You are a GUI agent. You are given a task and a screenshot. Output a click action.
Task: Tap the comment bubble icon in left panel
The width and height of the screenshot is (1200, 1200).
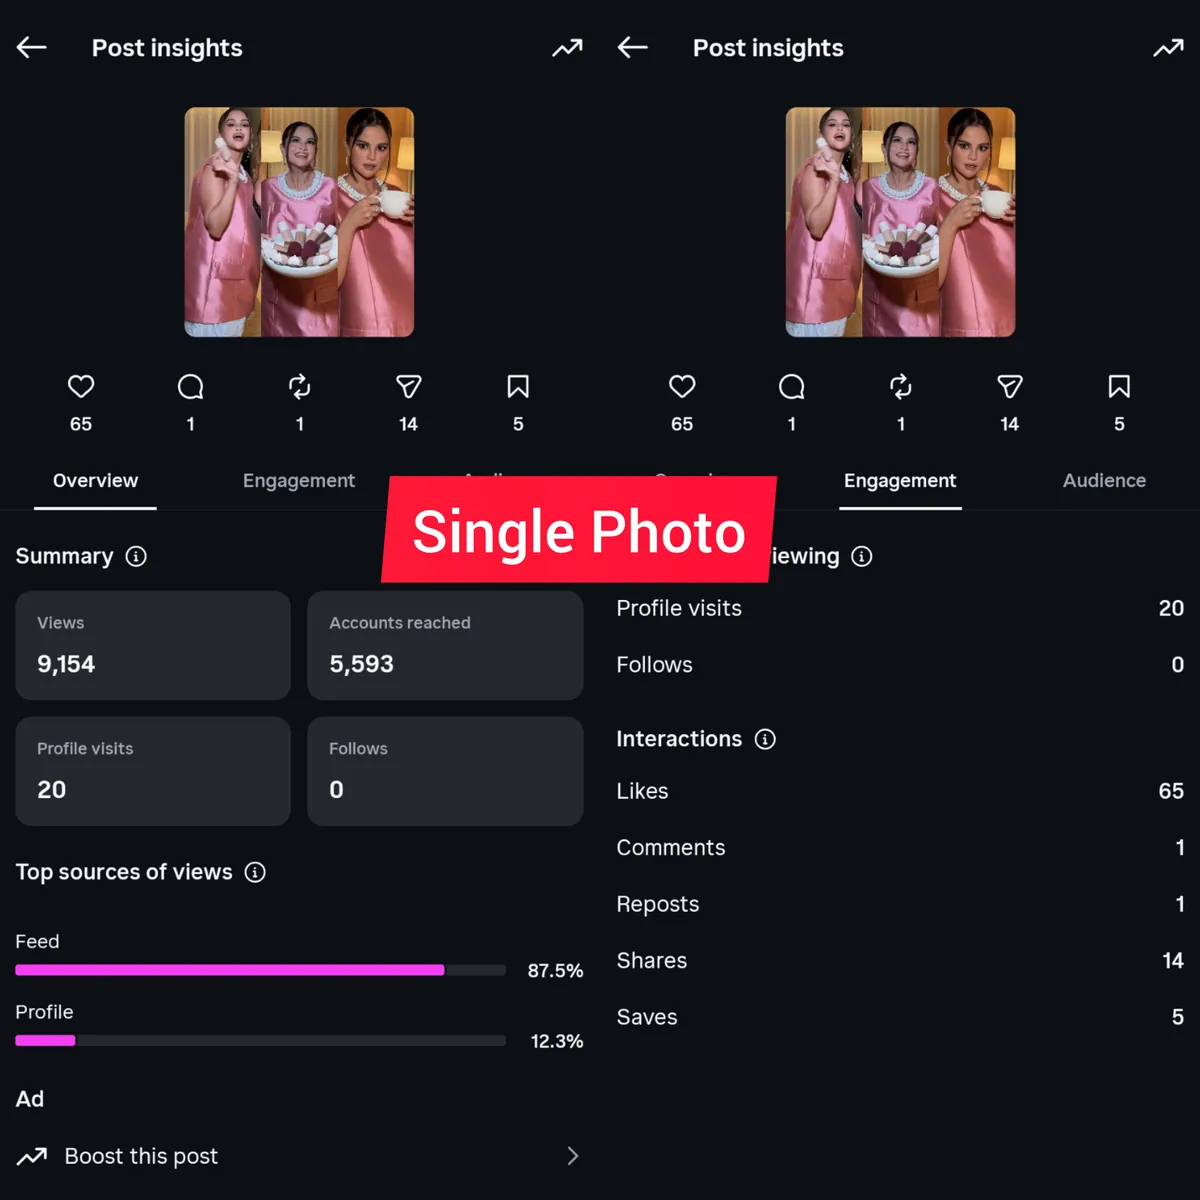(190, 387)
